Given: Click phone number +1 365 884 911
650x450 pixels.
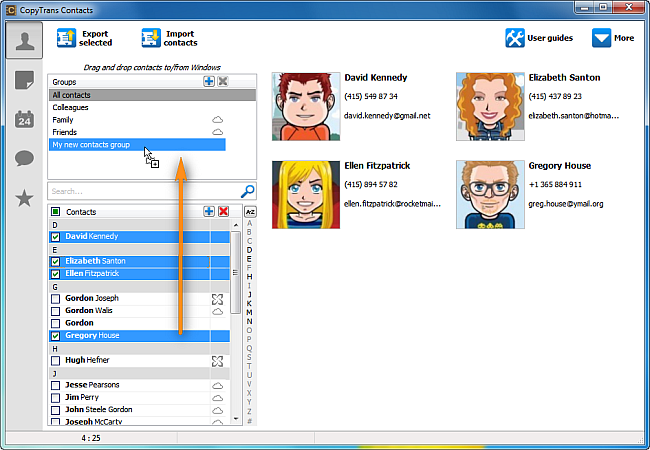Looking at the screenshot, I should point(555,184).
